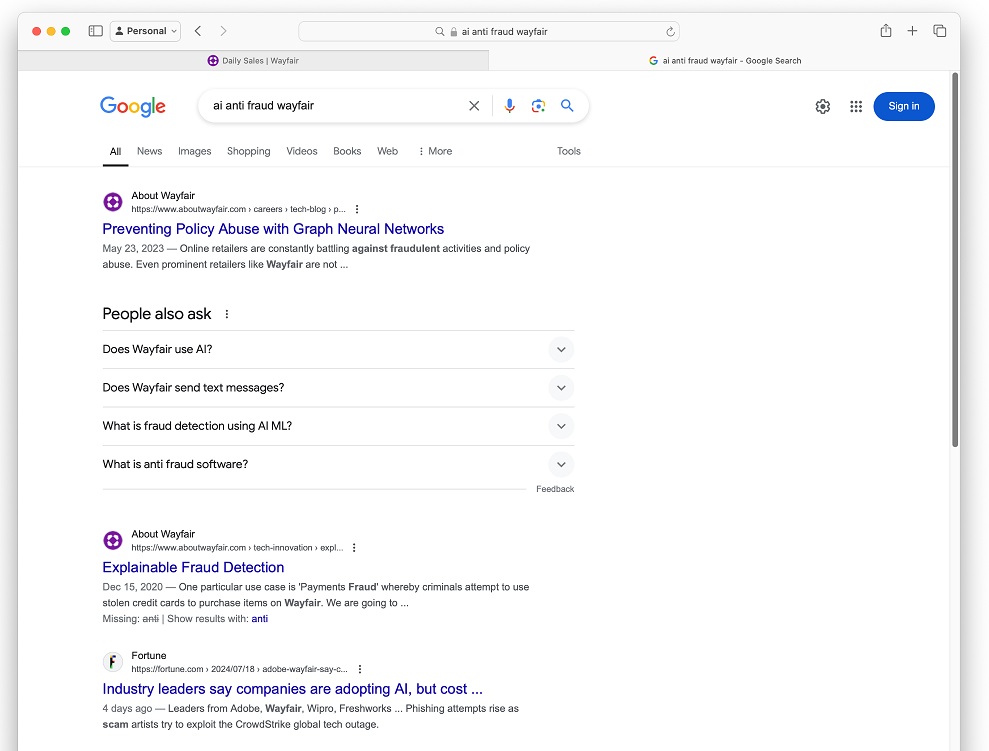The width and height of the screenshot is (989, 751).
Task: Reload the page with refresh icon
Action: 670,32
